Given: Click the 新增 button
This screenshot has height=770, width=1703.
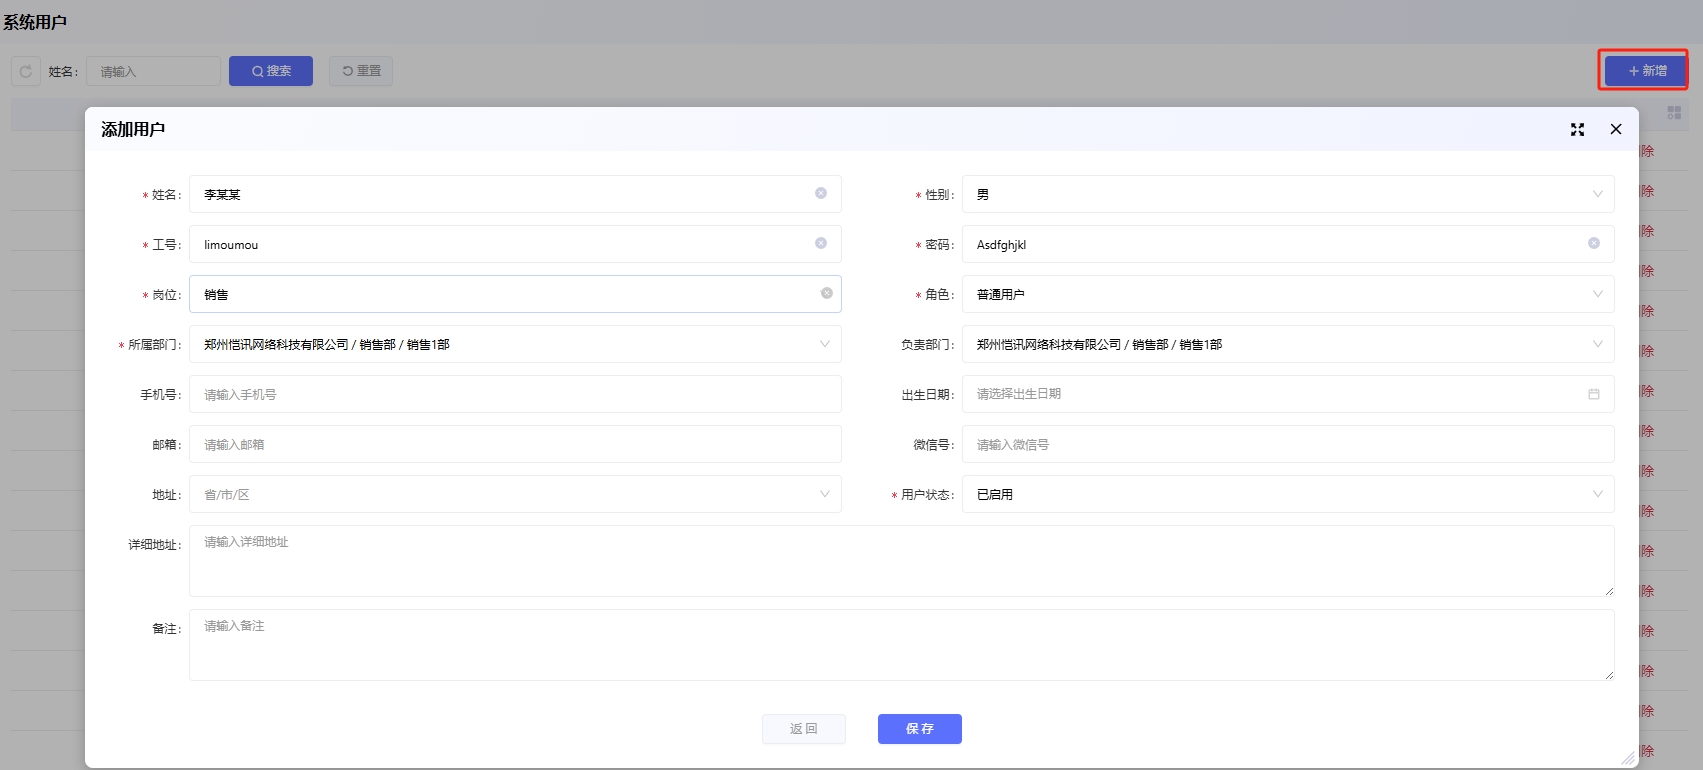Looking at the screenshot, I should coord(1646,71).
